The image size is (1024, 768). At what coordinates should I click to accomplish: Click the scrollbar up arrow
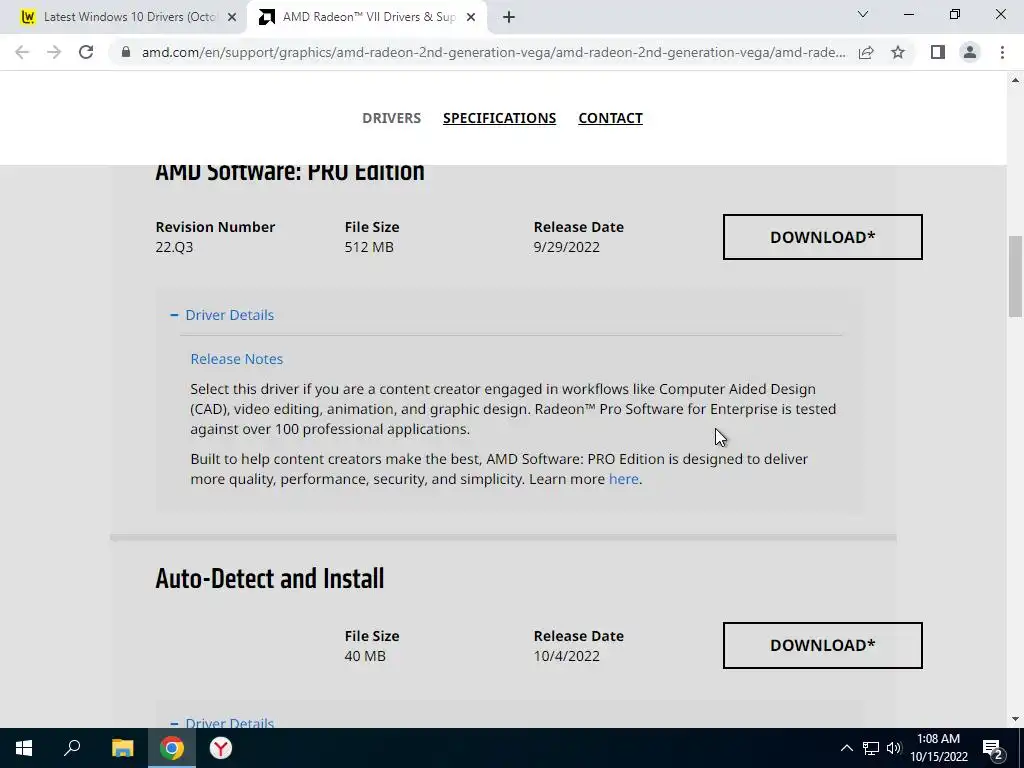(1015, 80)
